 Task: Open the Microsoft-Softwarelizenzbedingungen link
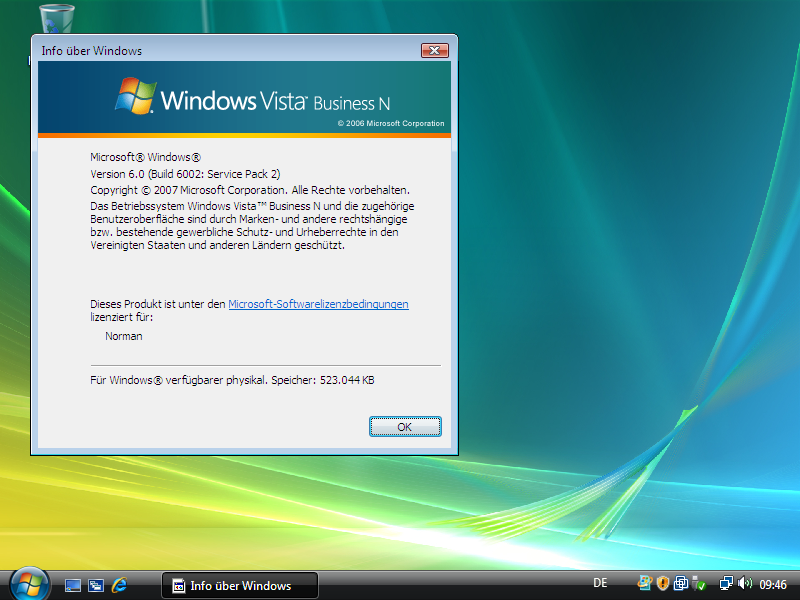click(318, 304)
